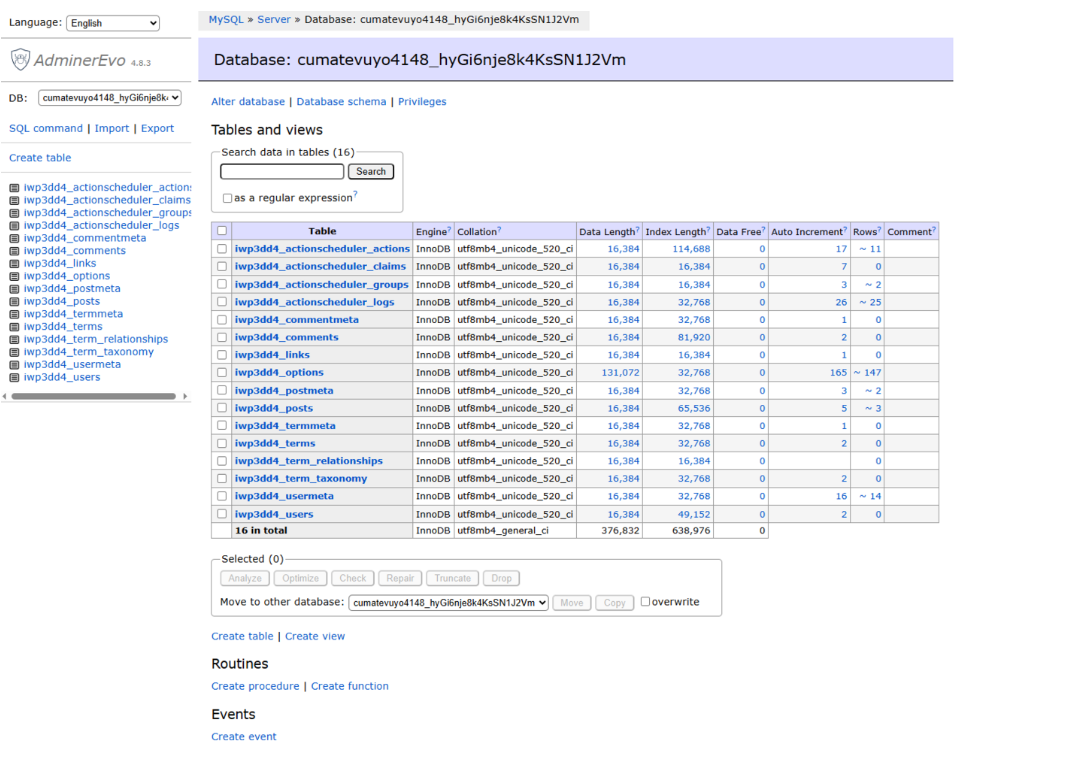Click select-data icon beside iwp3dd4_actionscheduler_claims in sidebar
Viewport: 1070px width, 758px height.
(x=14, y=201)
